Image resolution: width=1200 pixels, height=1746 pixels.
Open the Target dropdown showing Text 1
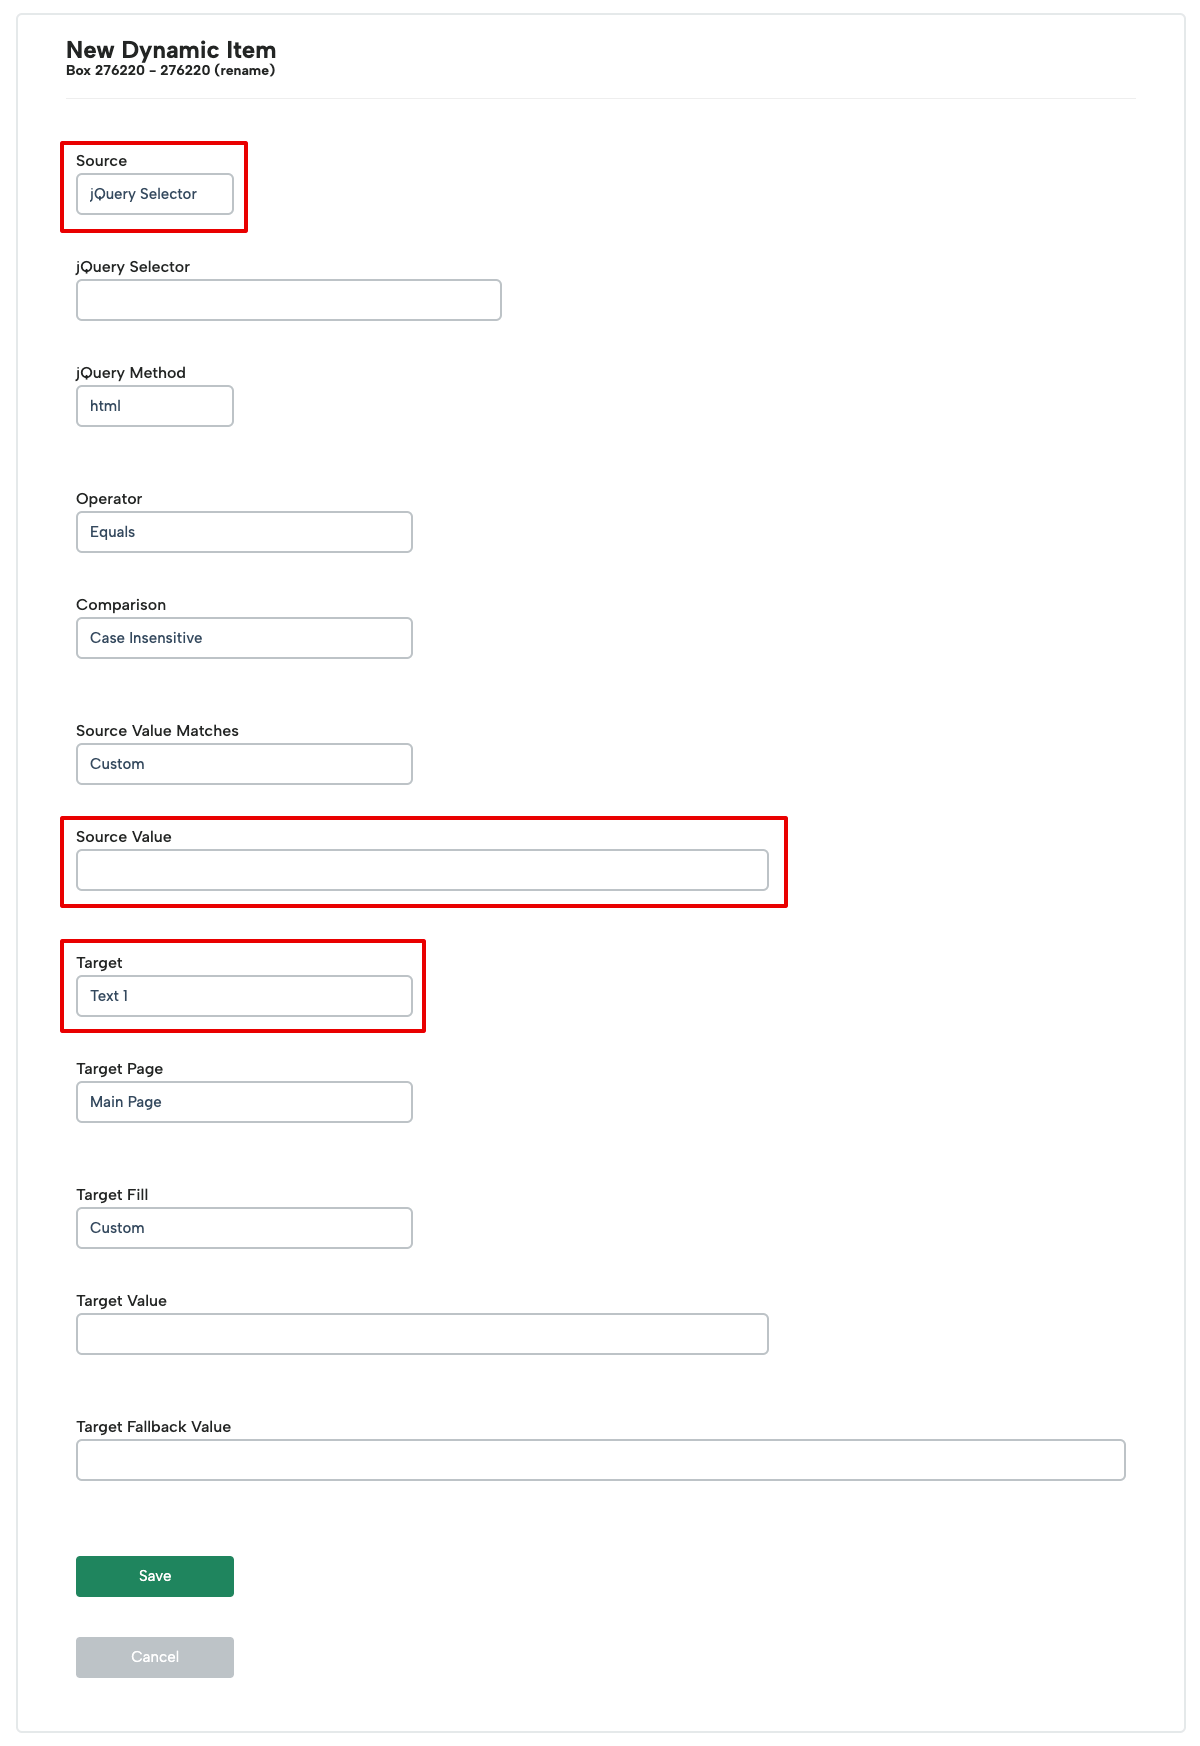pos(244,996)
